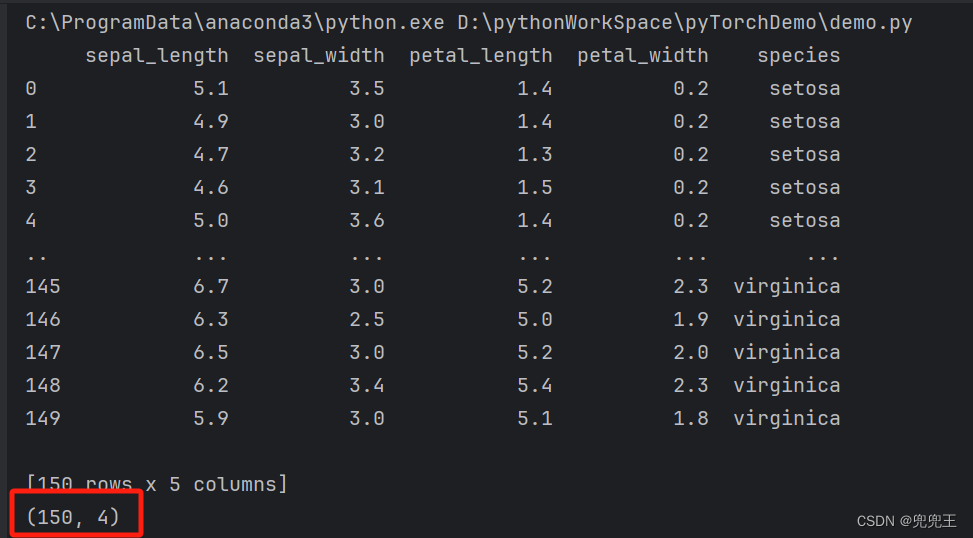Click sepal_width value 3.1 in row 3

[x=367, y=187]
